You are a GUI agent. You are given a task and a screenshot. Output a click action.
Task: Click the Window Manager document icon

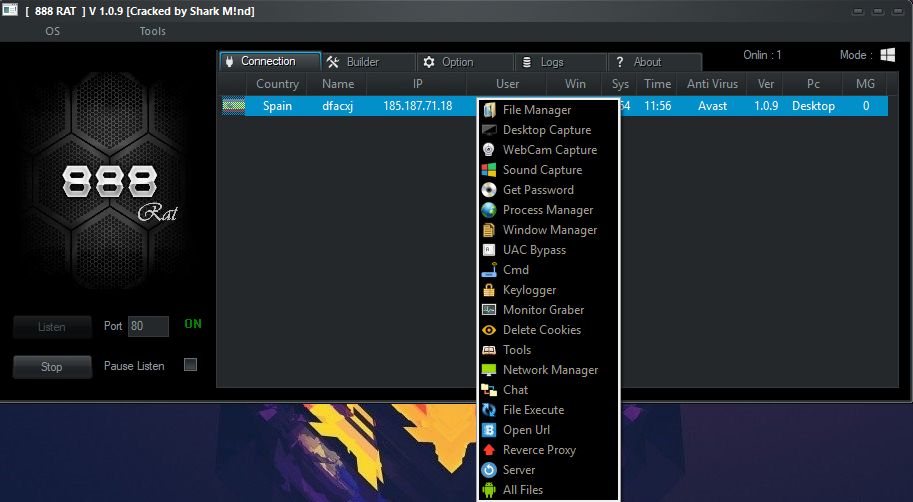click(x=489, y=229)
